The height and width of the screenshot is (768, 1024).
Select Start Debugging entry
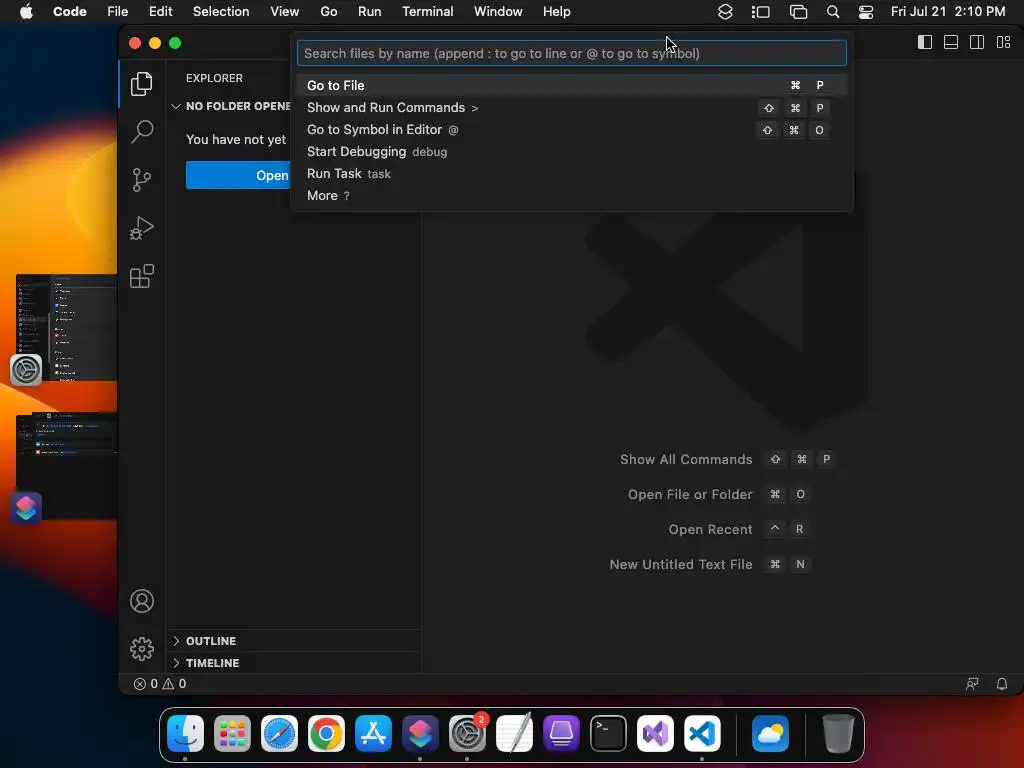(x=571, y=152)
